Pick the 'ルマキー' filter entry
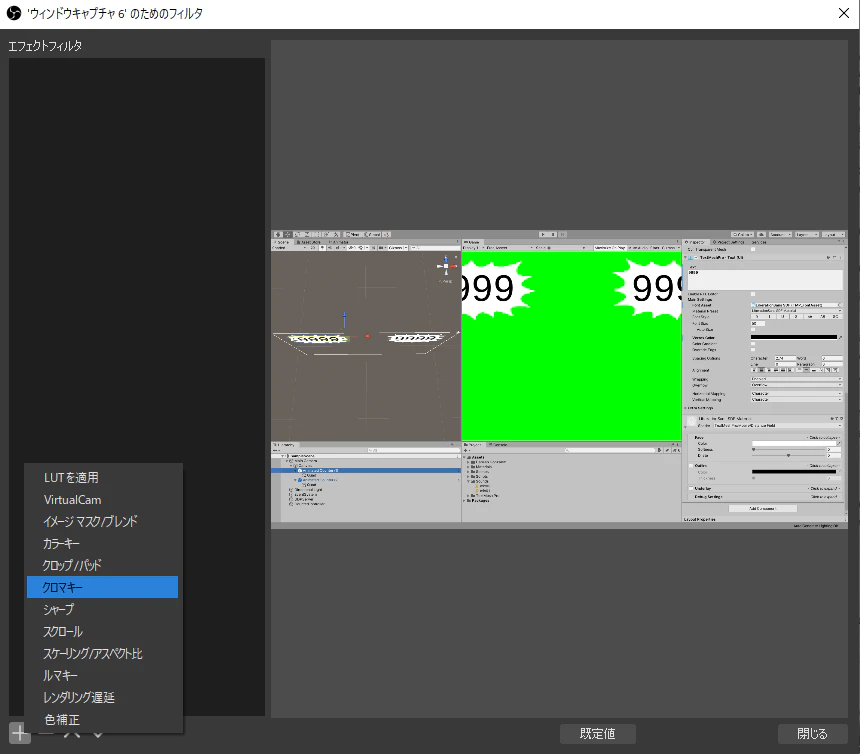 (x=103, y=676)
